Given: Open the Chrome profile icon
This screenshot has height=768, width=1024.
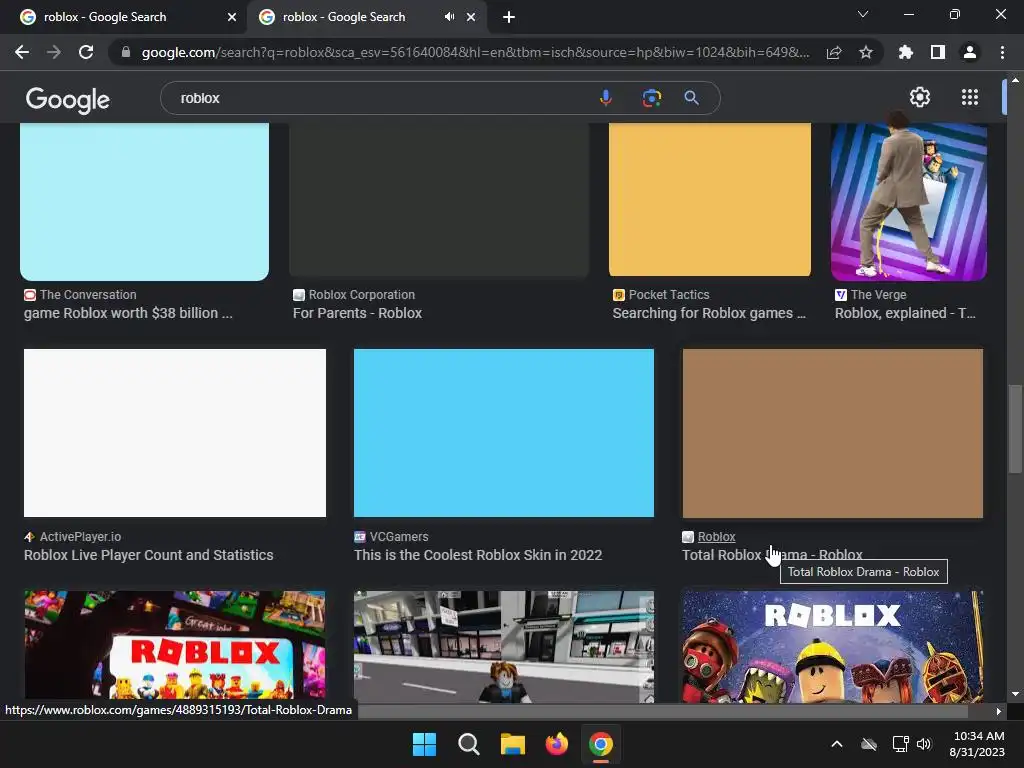Looking at the screenshot, I should coord(970,52).
